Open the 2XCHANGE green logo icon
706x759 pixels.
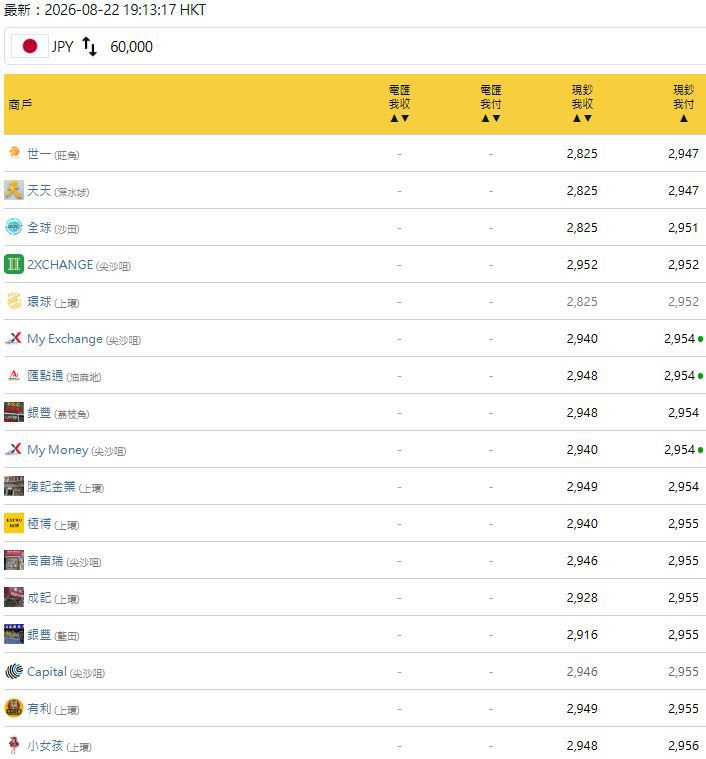[x=14, y=264]
